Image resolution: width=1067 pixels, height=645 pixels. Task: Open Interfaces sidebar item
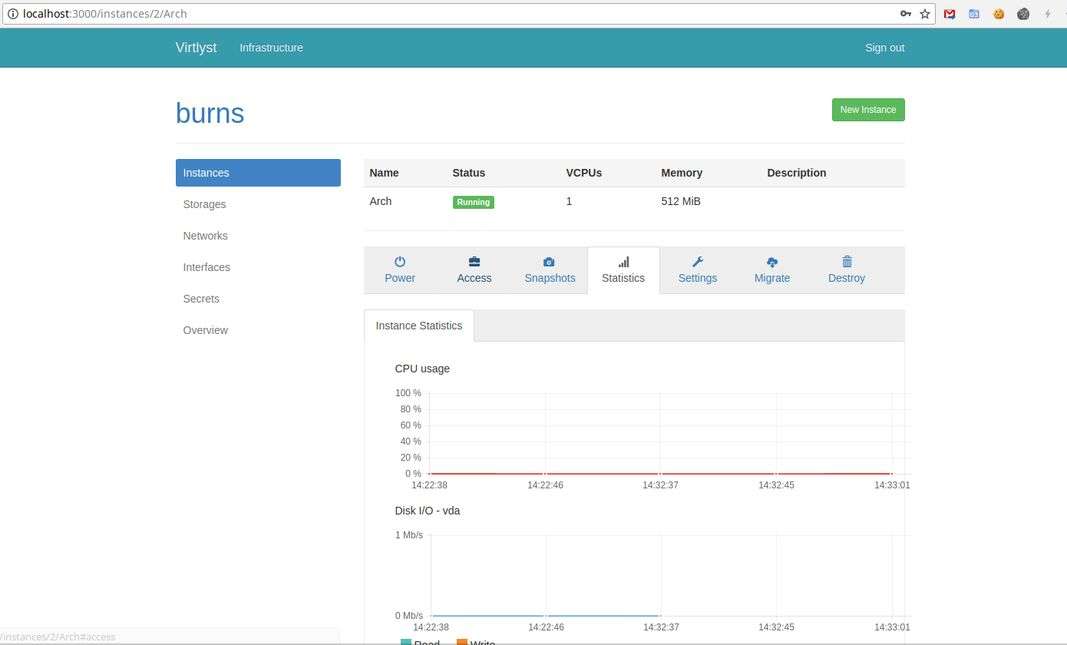206,267
